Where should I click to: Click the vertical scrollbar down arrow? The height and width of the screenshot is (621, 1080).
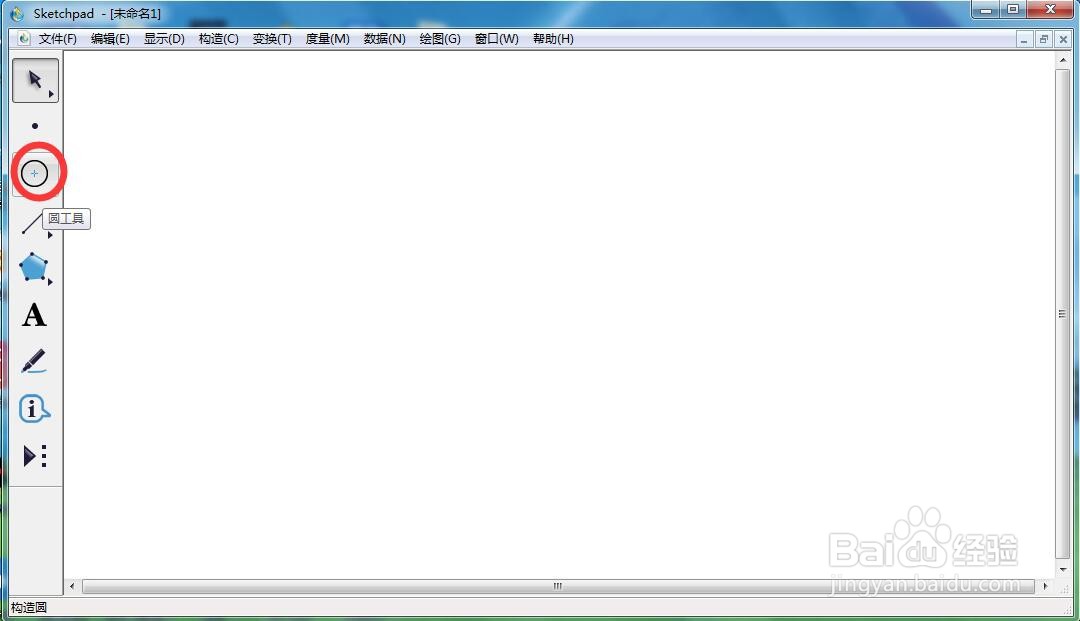(x=1063, y=570)
